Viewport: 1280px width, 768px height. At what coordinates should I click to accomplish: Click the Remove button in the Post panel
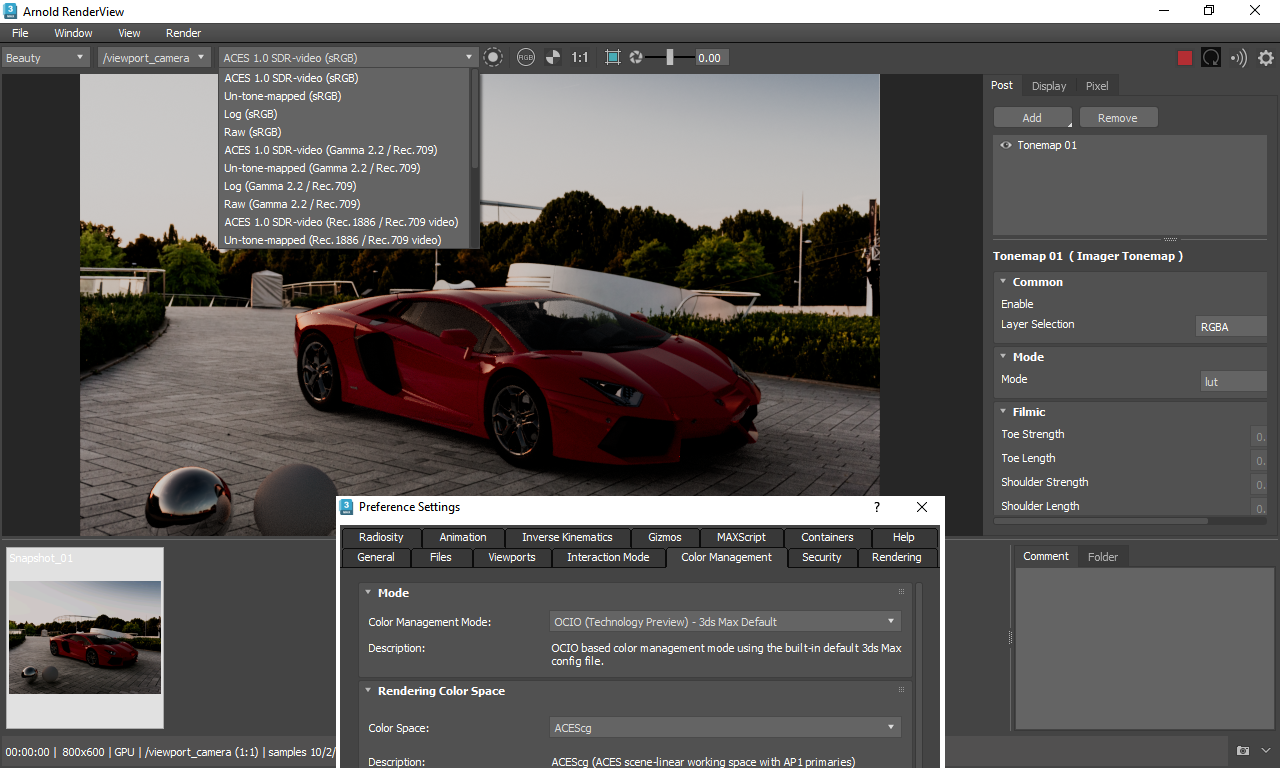1118,117
